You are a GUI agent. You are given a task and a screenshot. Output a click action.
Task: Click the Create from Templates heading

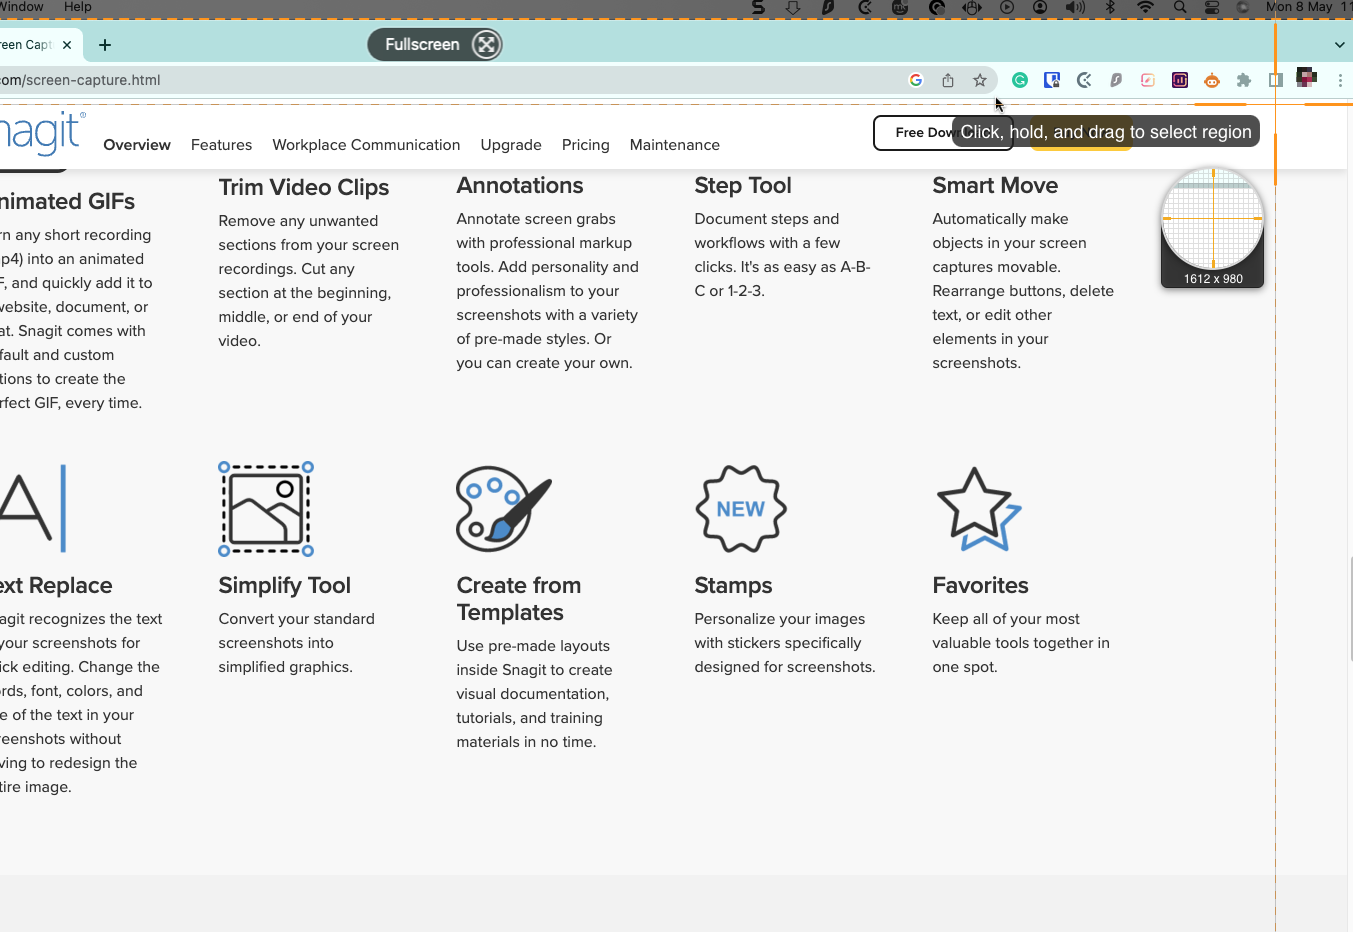coord(519,599)
